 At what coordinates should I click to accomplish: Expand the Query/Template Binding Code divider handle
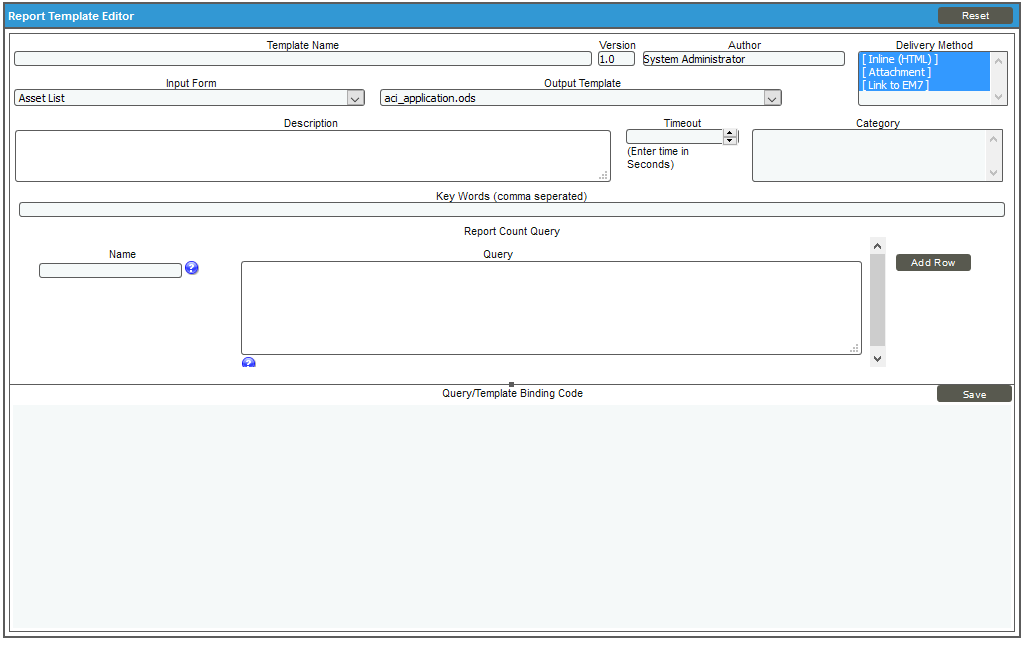point(511,383)
